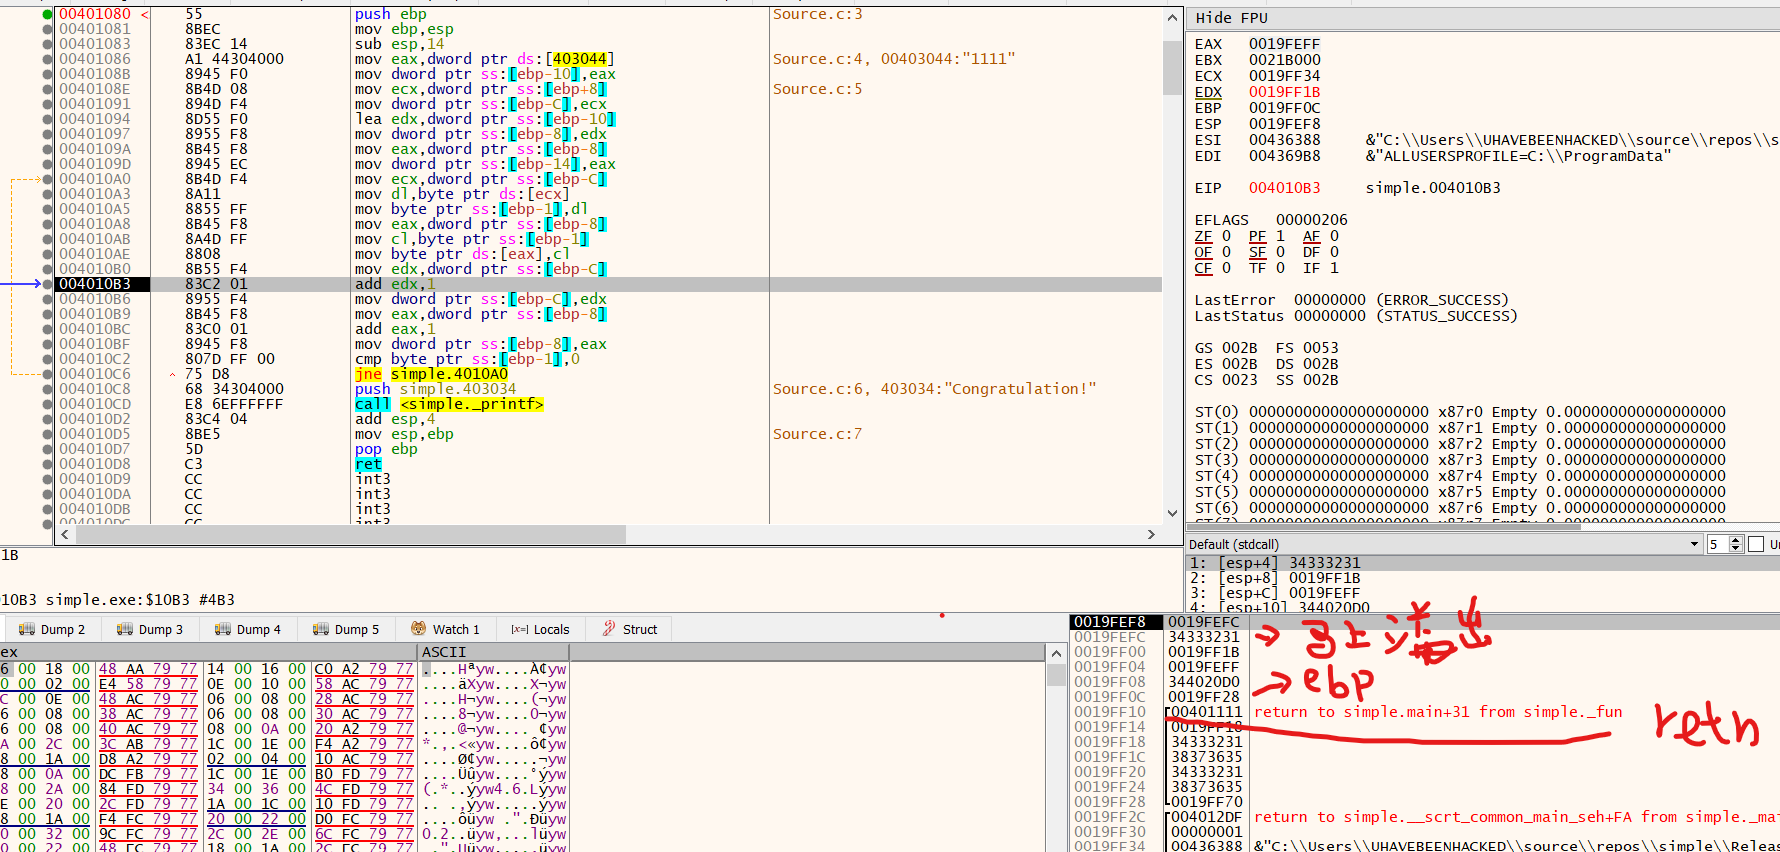
Task: Click the comment 'Source.c:4, 00403044:"1111"'
Action: [894, 59]
